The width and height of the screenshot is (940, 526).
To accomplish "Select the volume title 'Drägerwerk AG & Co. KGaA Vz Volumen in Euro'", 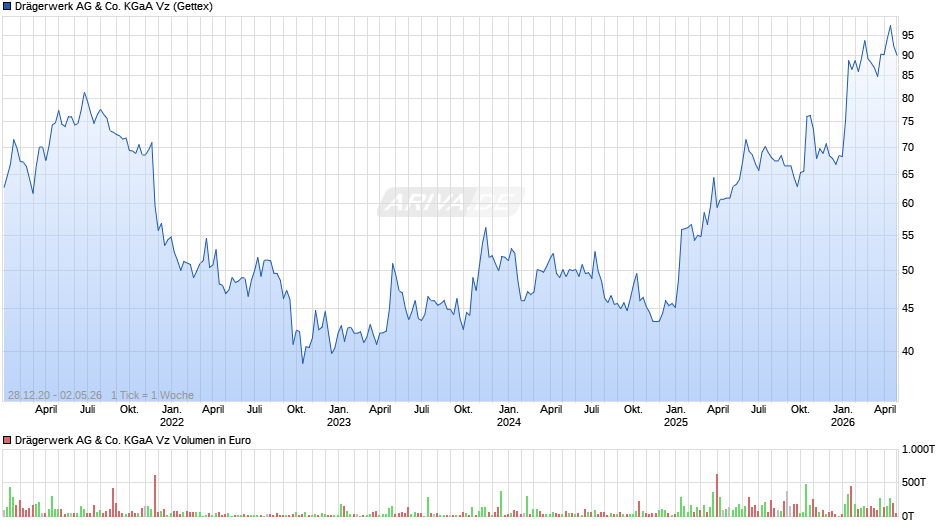I will [133, 440].
